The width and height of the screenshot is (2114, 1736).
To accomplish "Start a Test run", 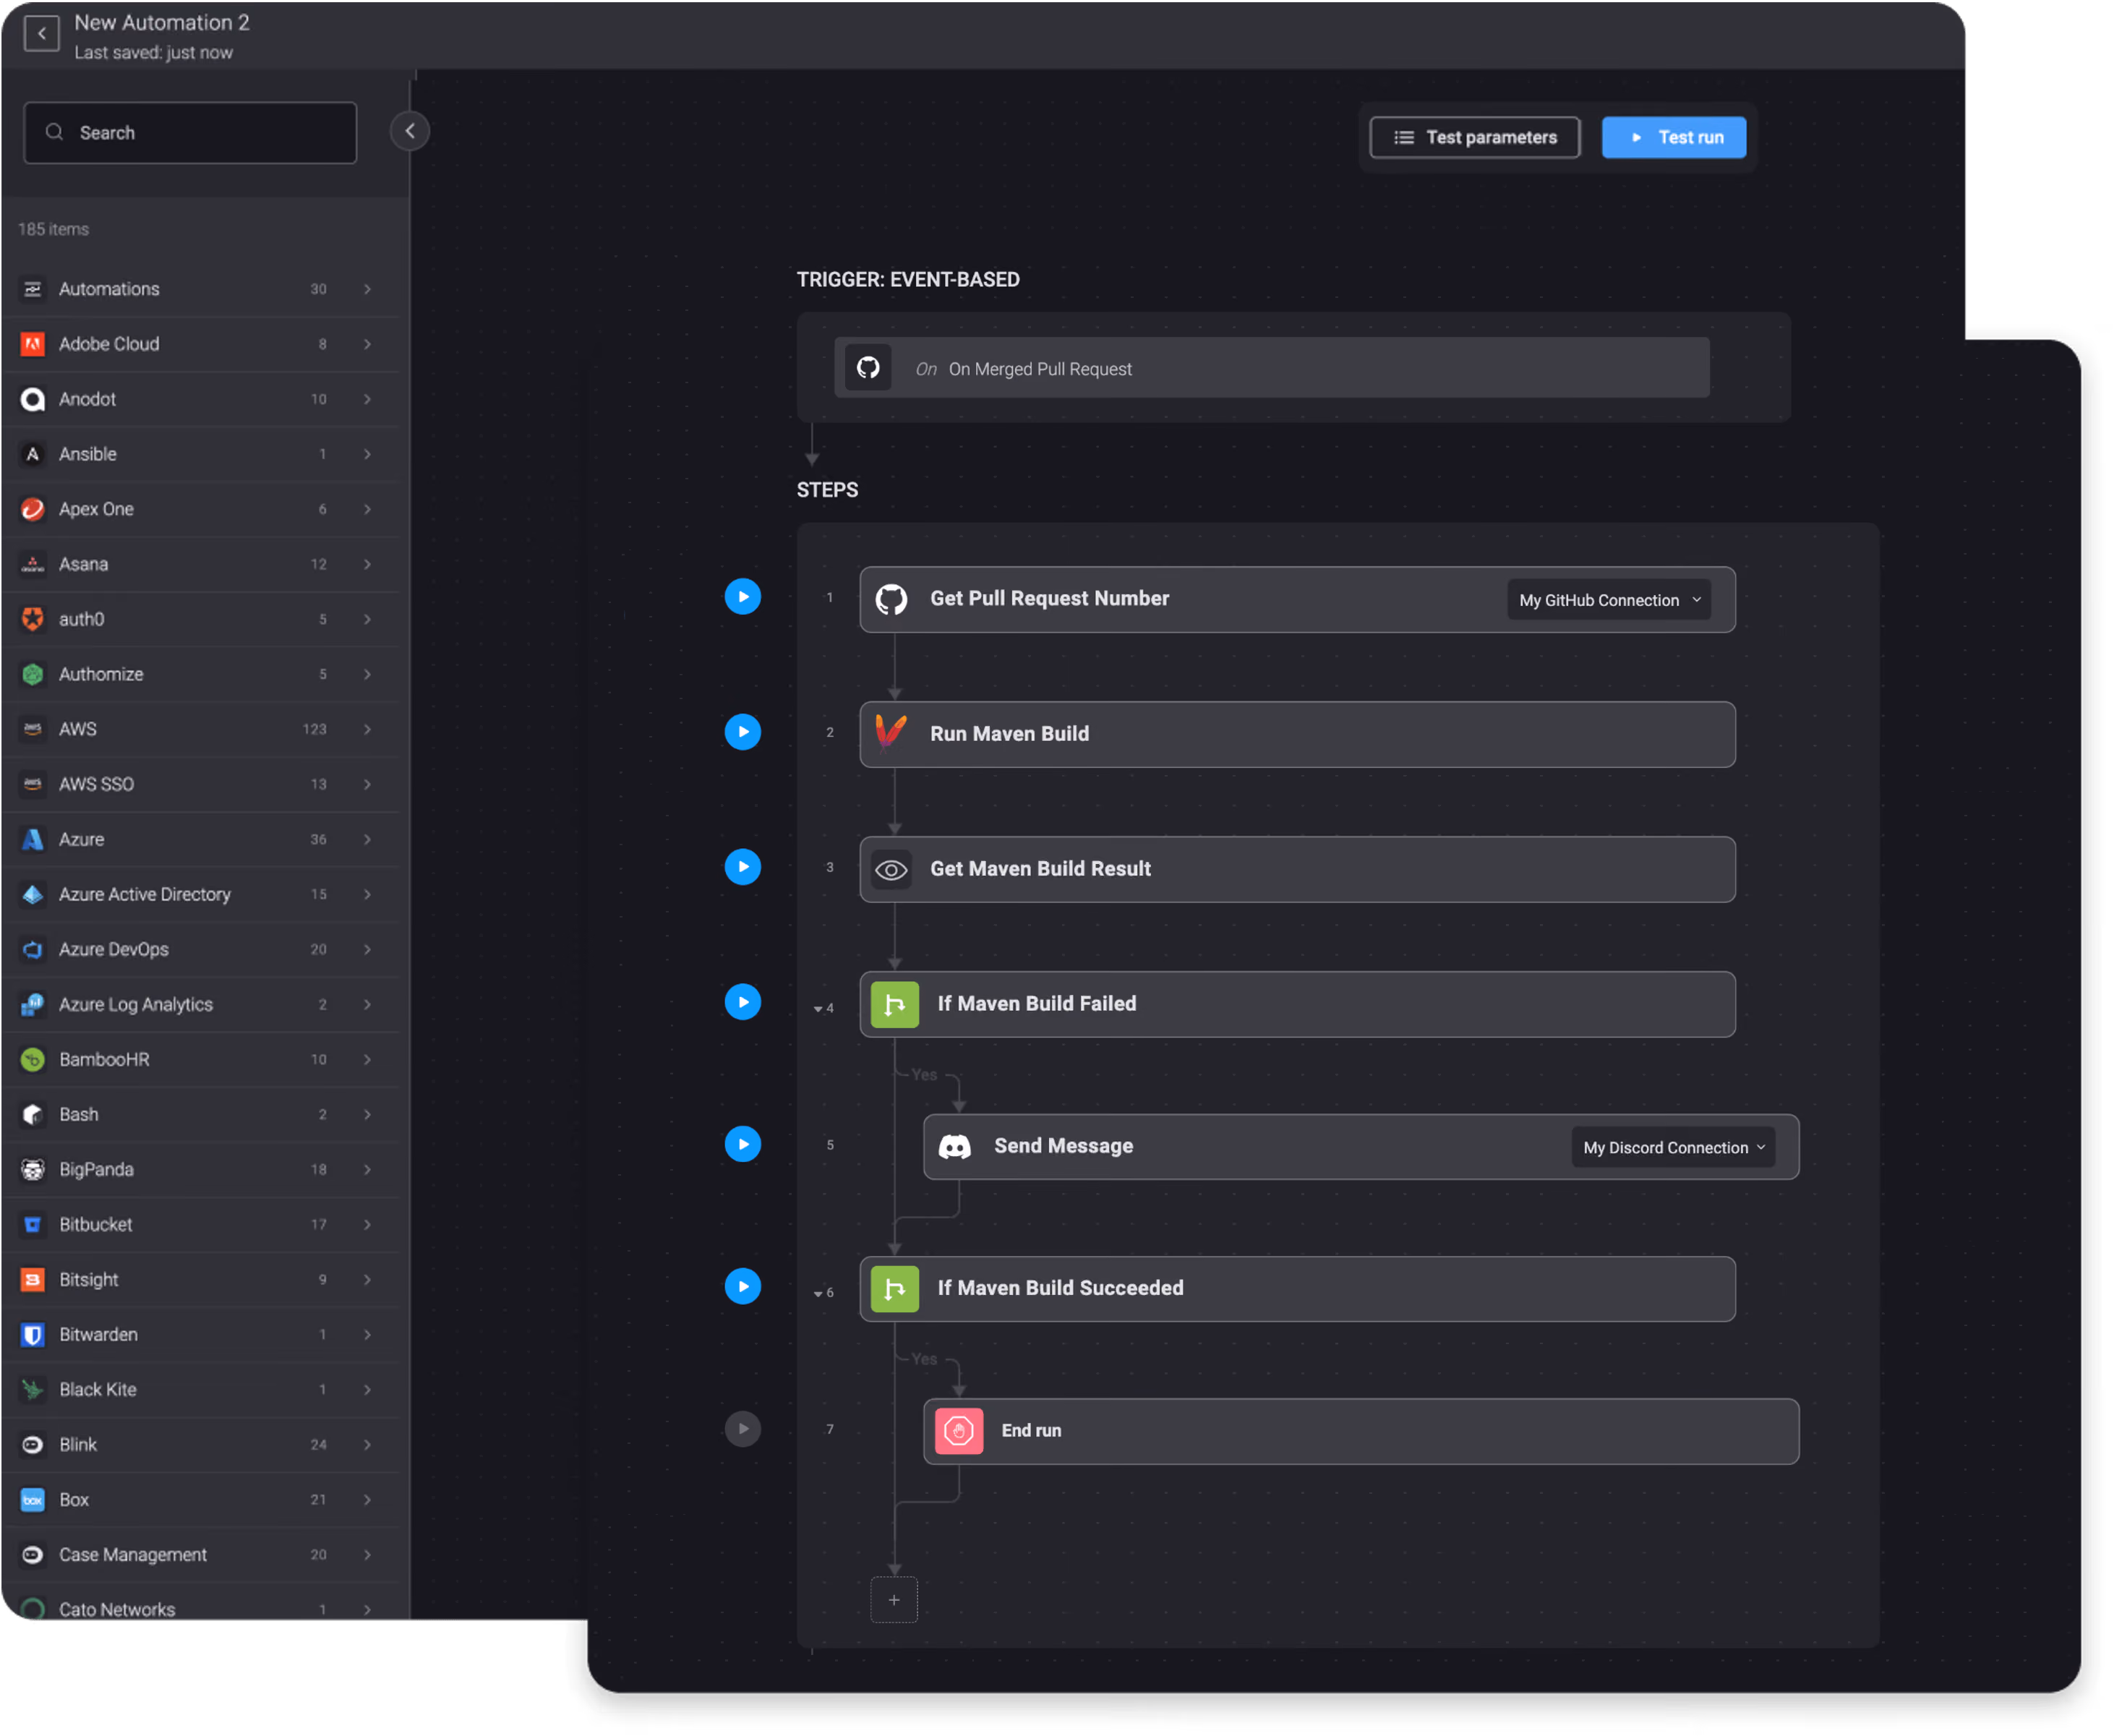I will (x=1673, y=137).
